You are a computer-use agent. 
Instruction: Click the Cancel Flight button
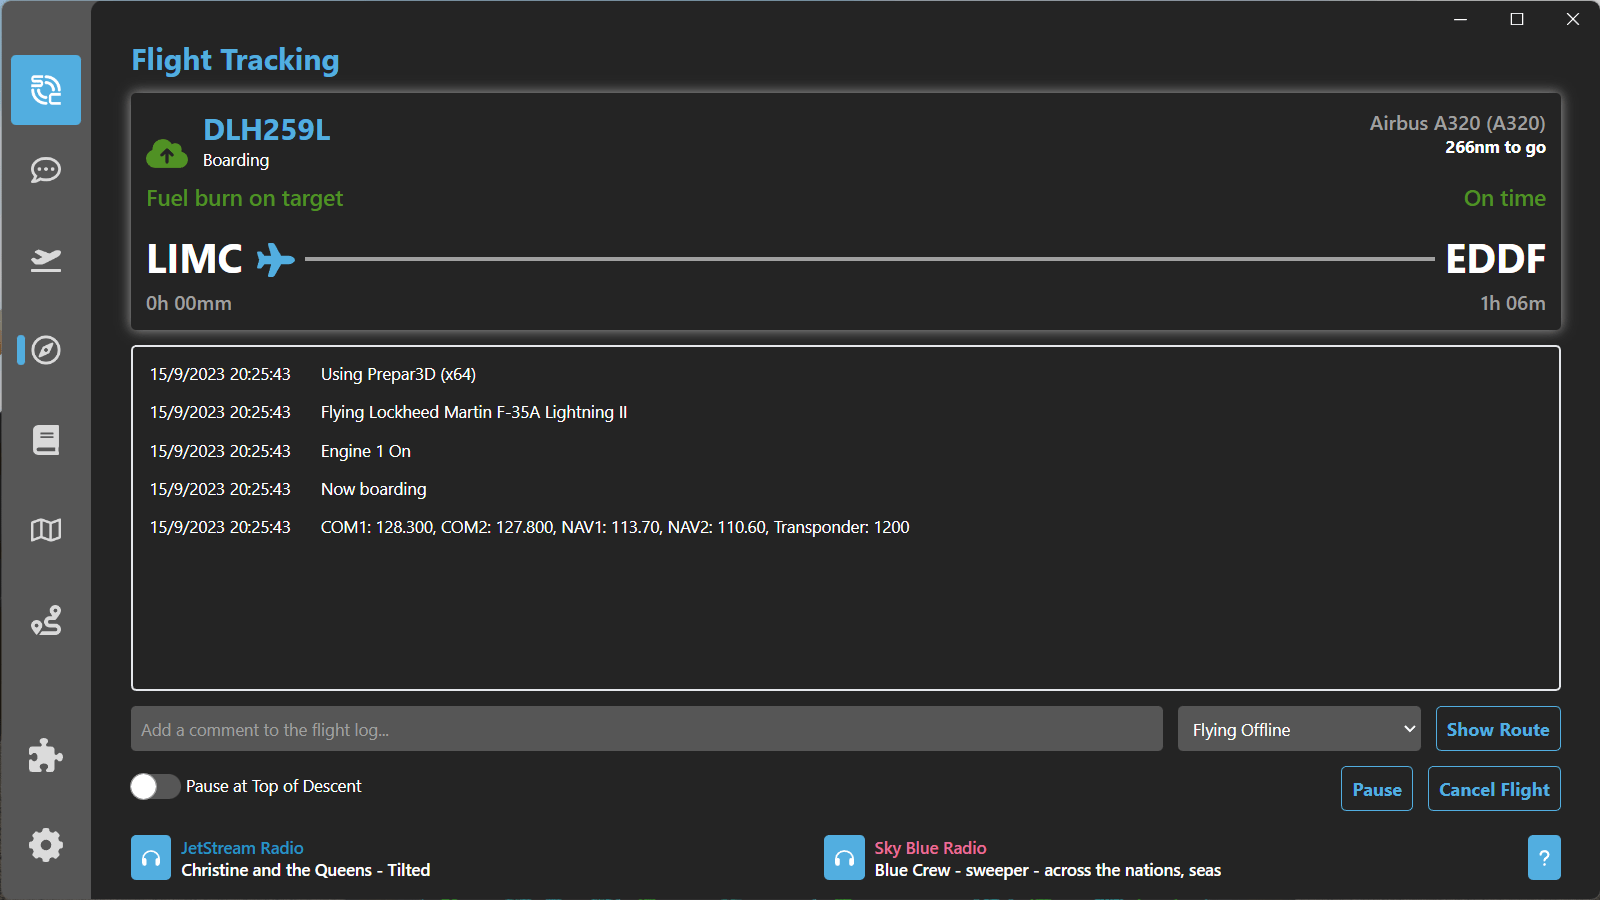pyautogui.click(x=1494, y=789)
